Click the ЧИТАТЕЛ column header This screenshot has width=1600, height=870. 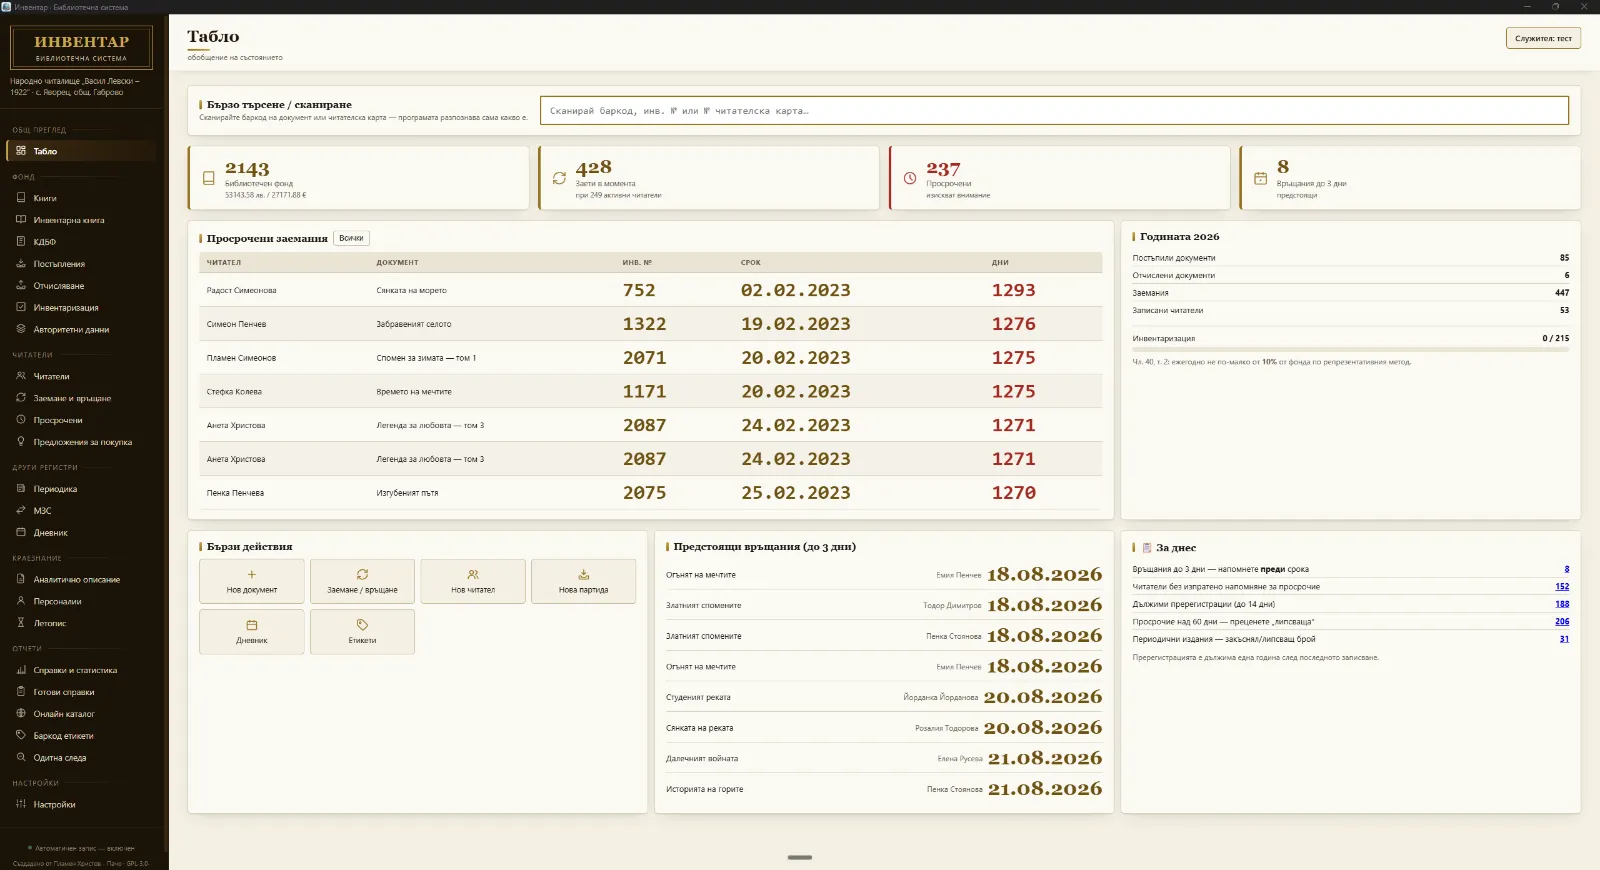point(224,263)
